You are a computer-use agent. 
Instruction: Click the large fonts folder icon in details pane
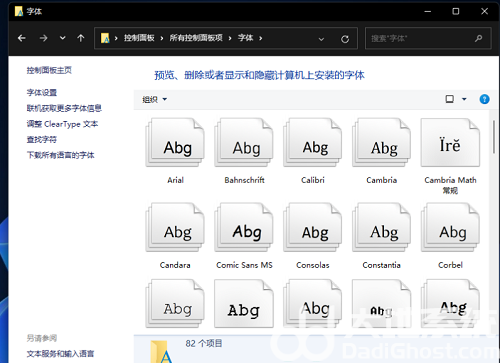tap(161, 352)
